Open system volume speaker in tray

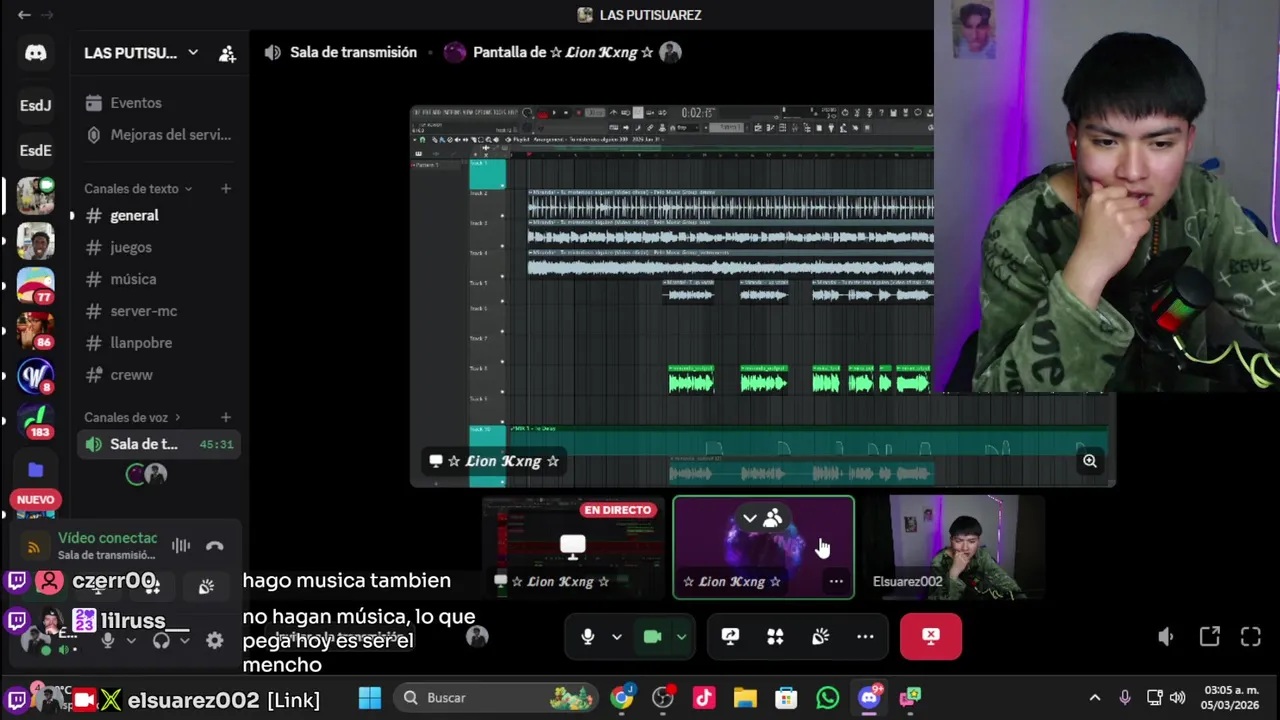point(1178,698)
